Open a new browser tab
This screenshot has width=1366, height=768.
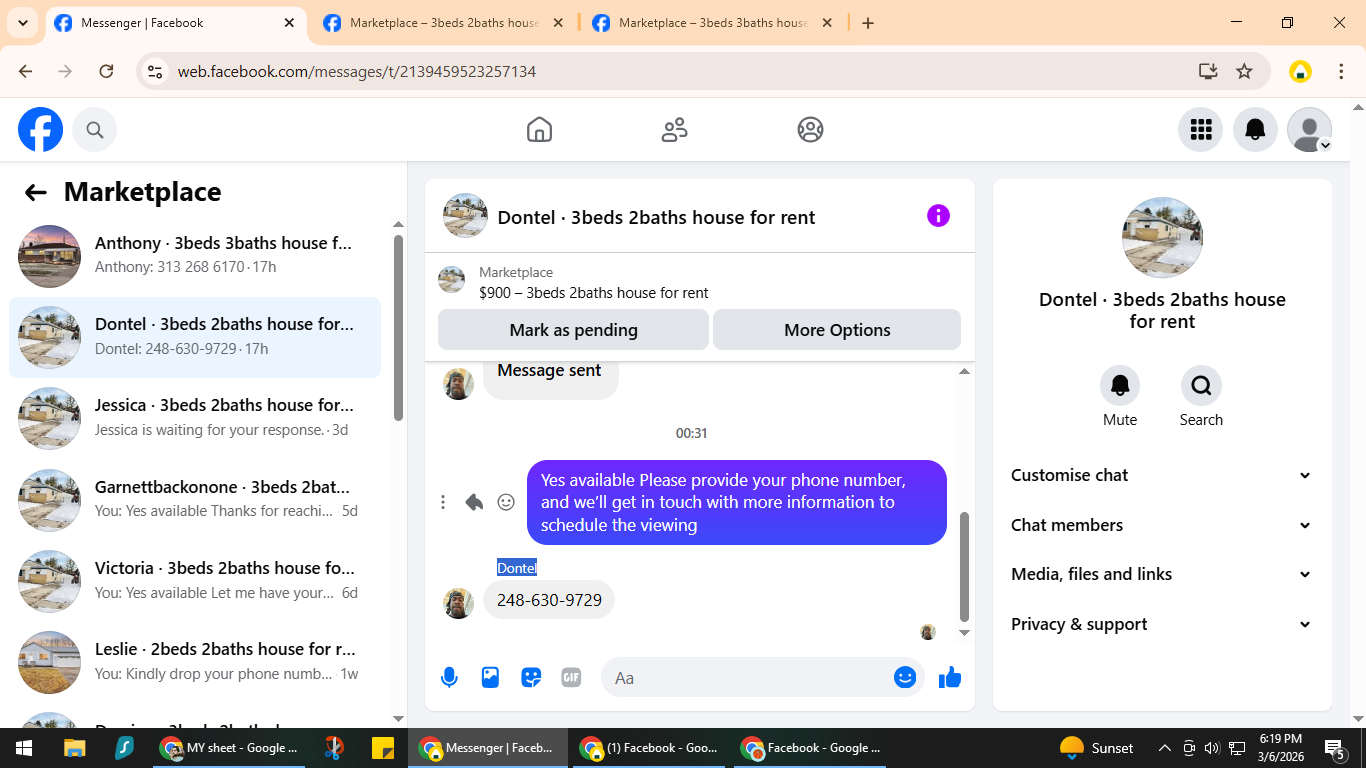point(868,23)
